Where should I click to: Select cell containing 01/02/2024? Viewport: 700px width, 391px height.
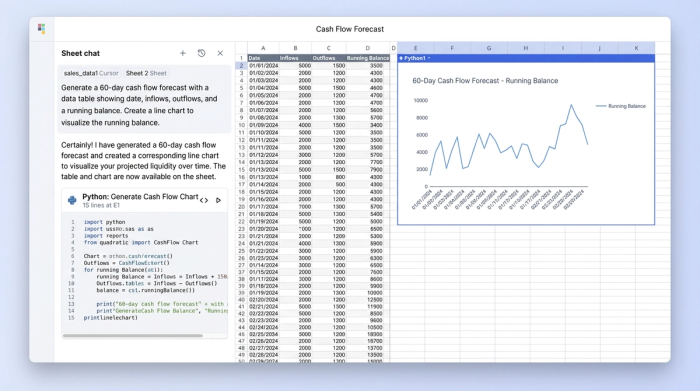pos(263,73)
